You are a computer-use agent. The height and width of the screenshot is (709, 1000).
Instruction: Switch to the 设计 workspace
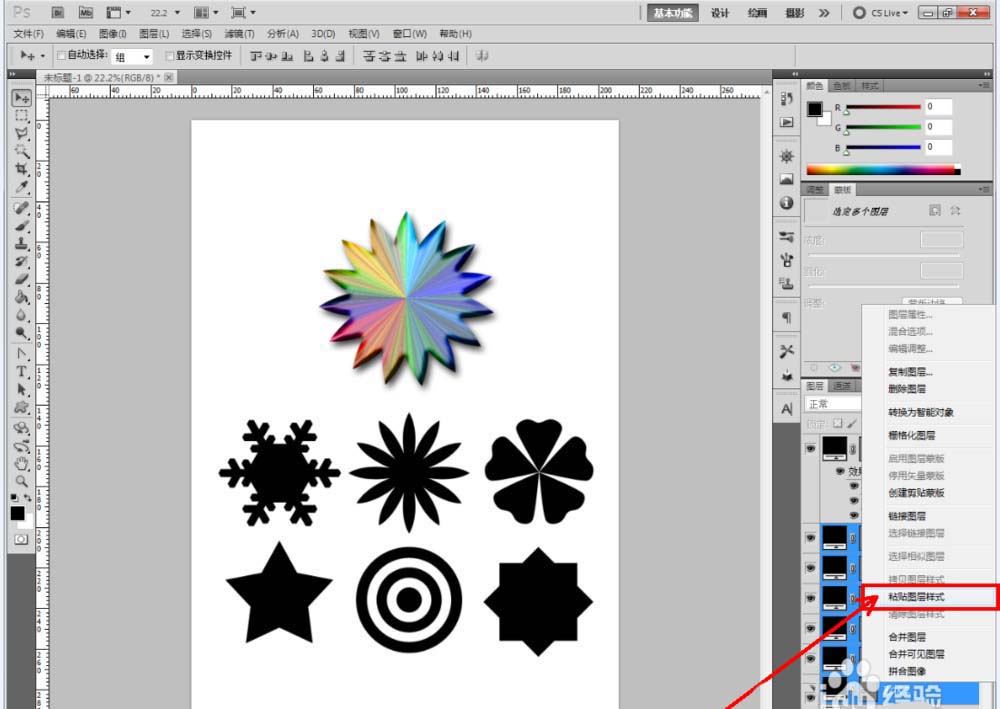(x=720, y=13)
